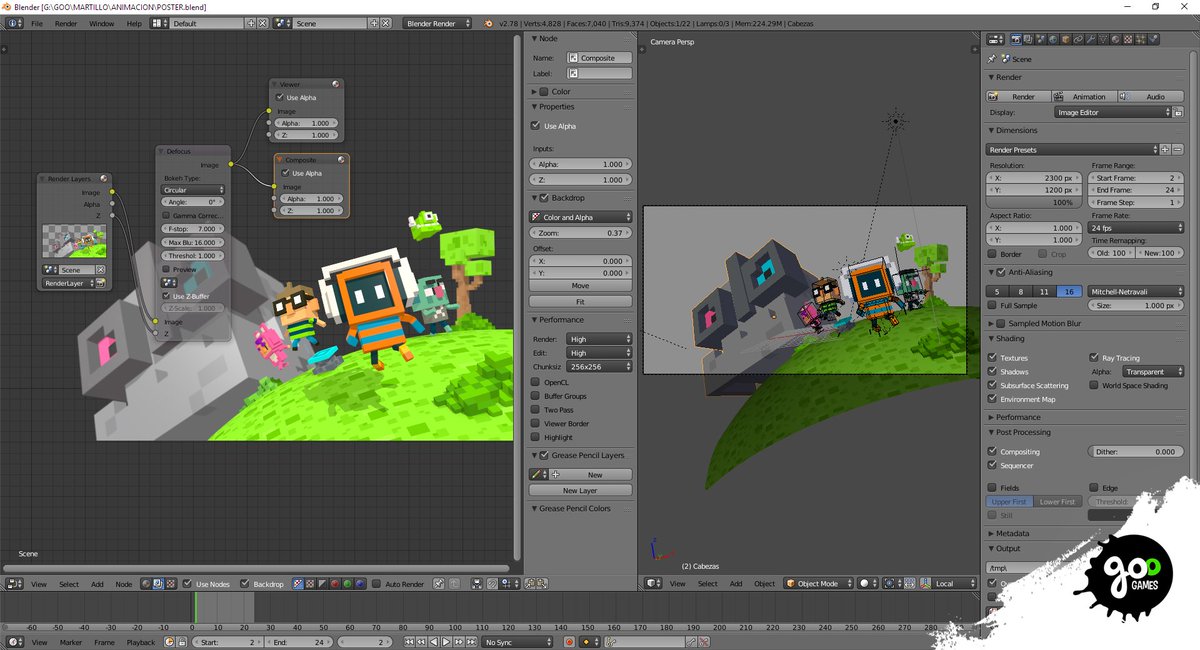Click the grease pencil New Layer button
The image size is (1200, 650).
580,490
